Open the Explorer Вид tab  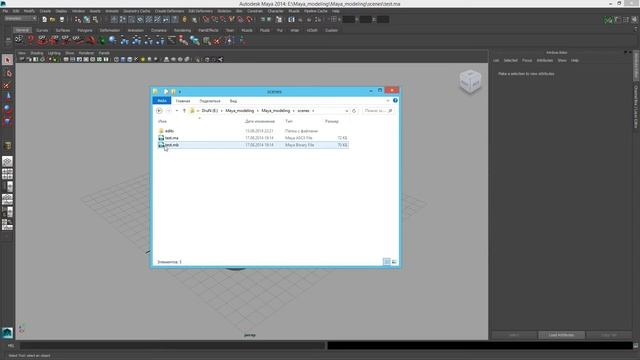coord(233,101)
